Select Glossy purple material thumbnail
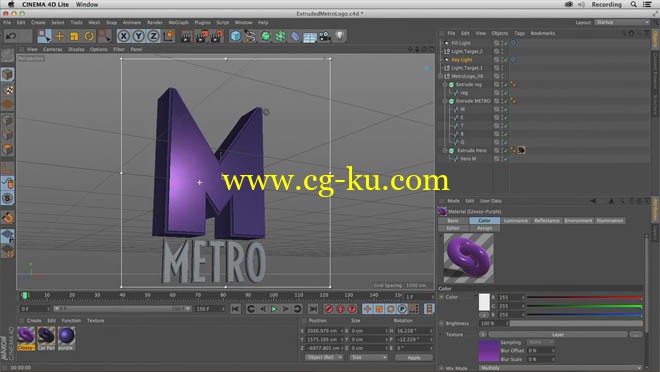 26,337
